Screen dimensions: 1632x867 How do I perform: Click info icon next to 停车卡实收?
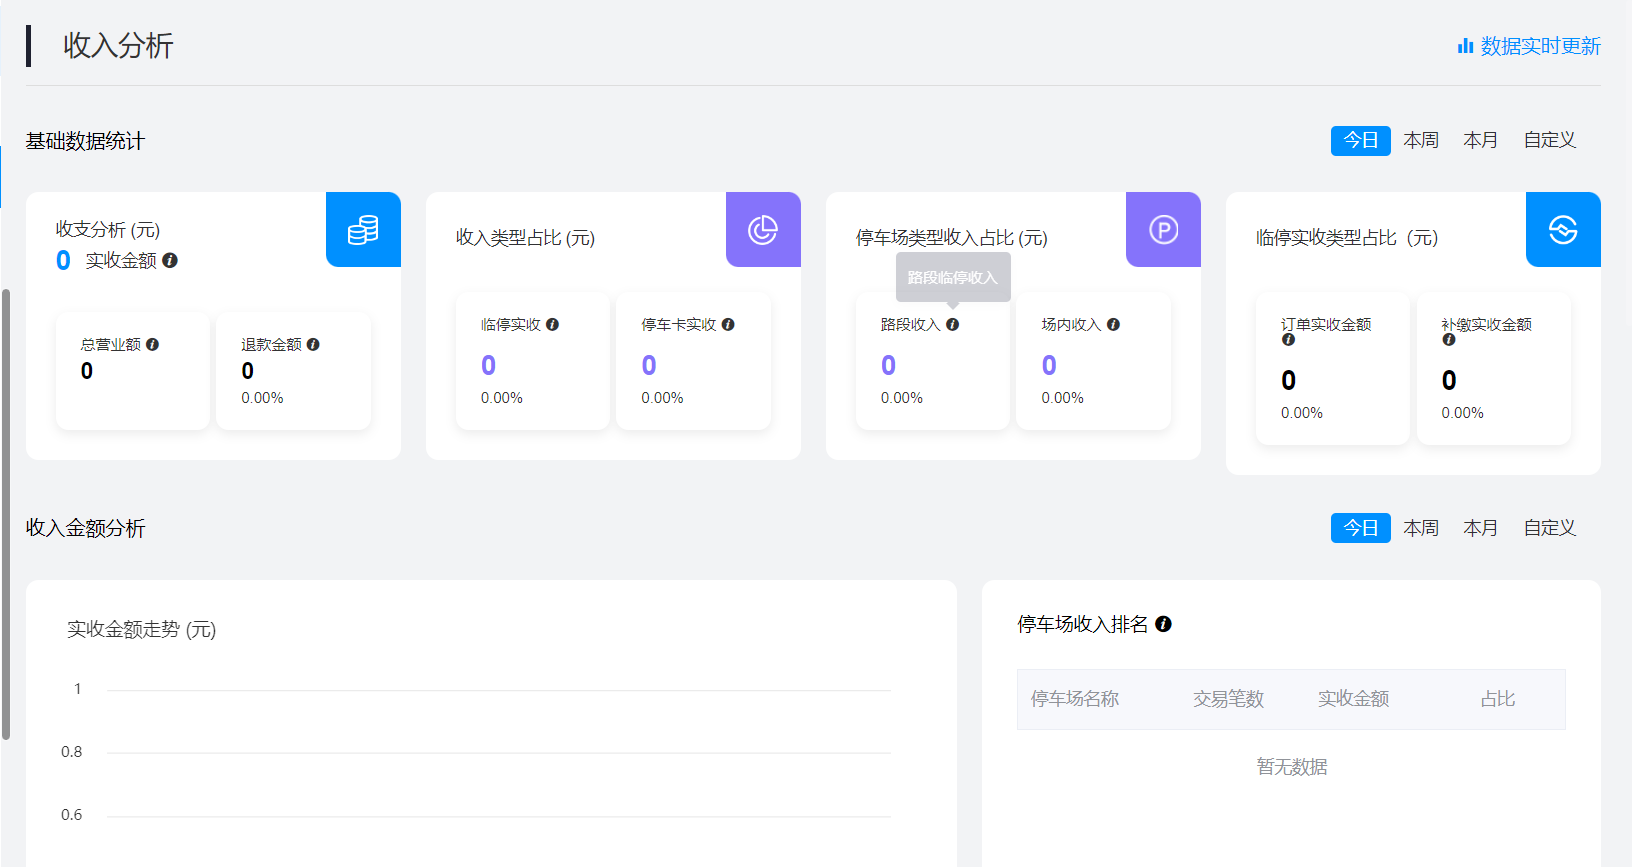(728, 324)
